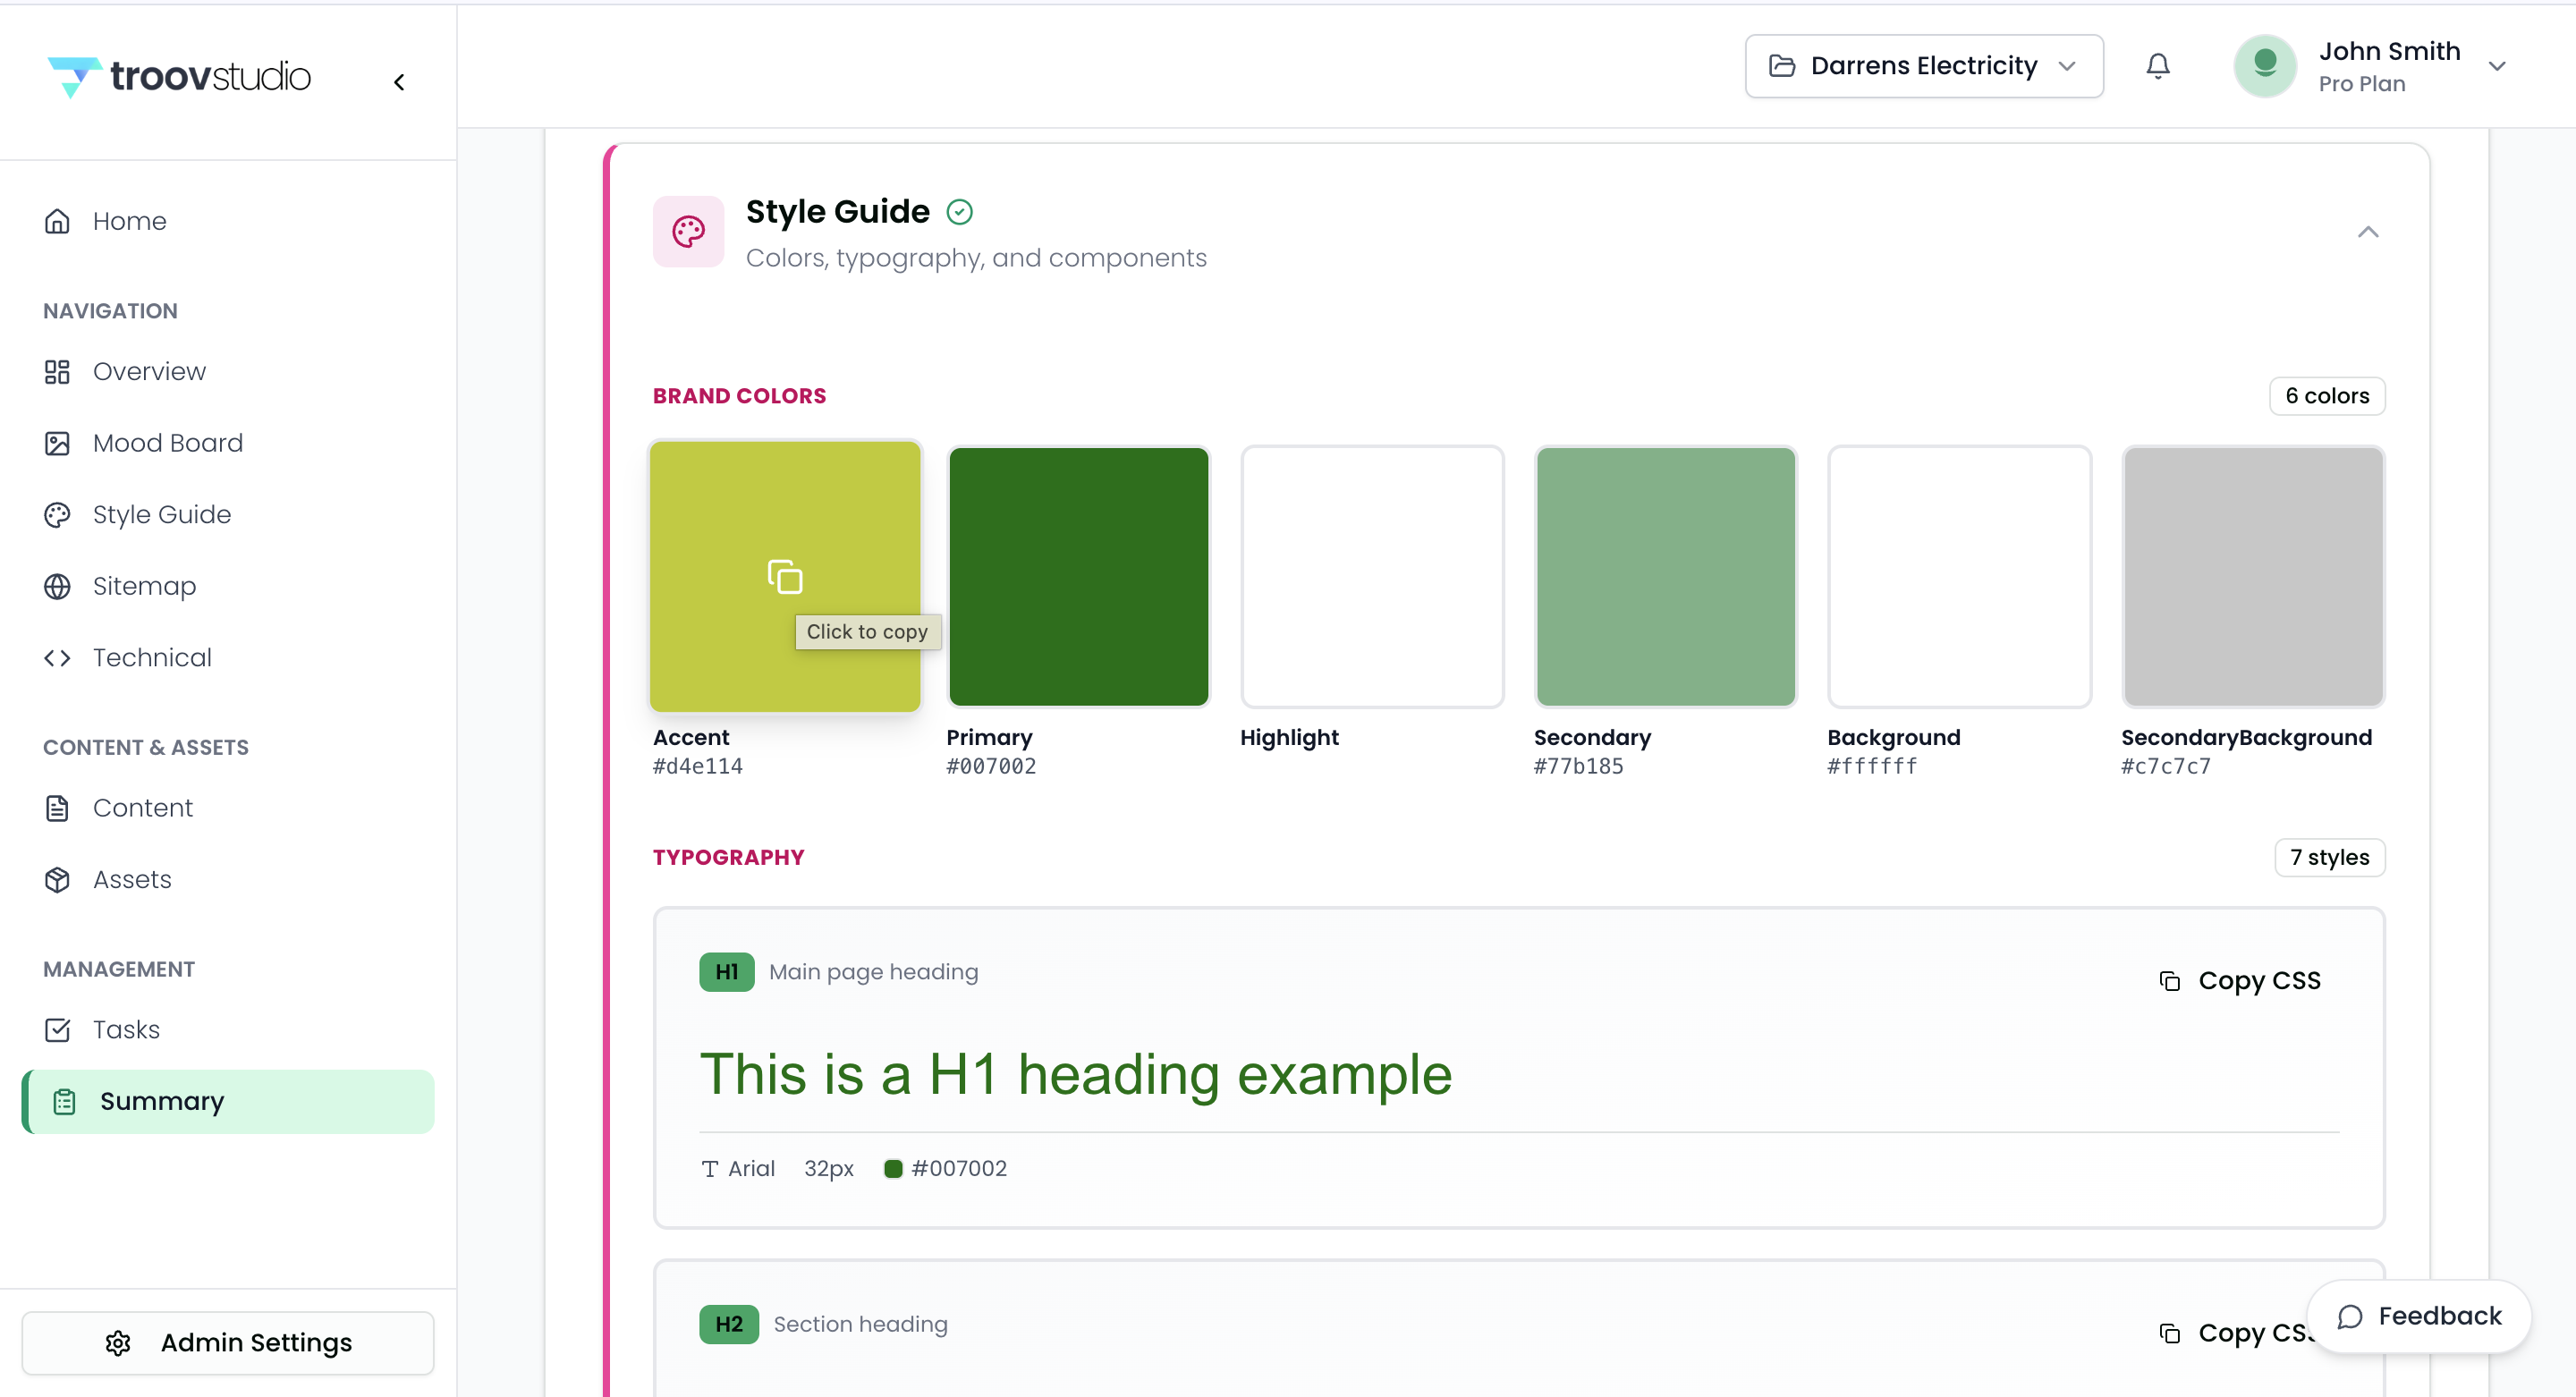The width and height of the screenshot is (2576, 1397).
Task: Collapse the sidebar with the chevron arrow
Action: pyautogui.click(x=399, y=82)
